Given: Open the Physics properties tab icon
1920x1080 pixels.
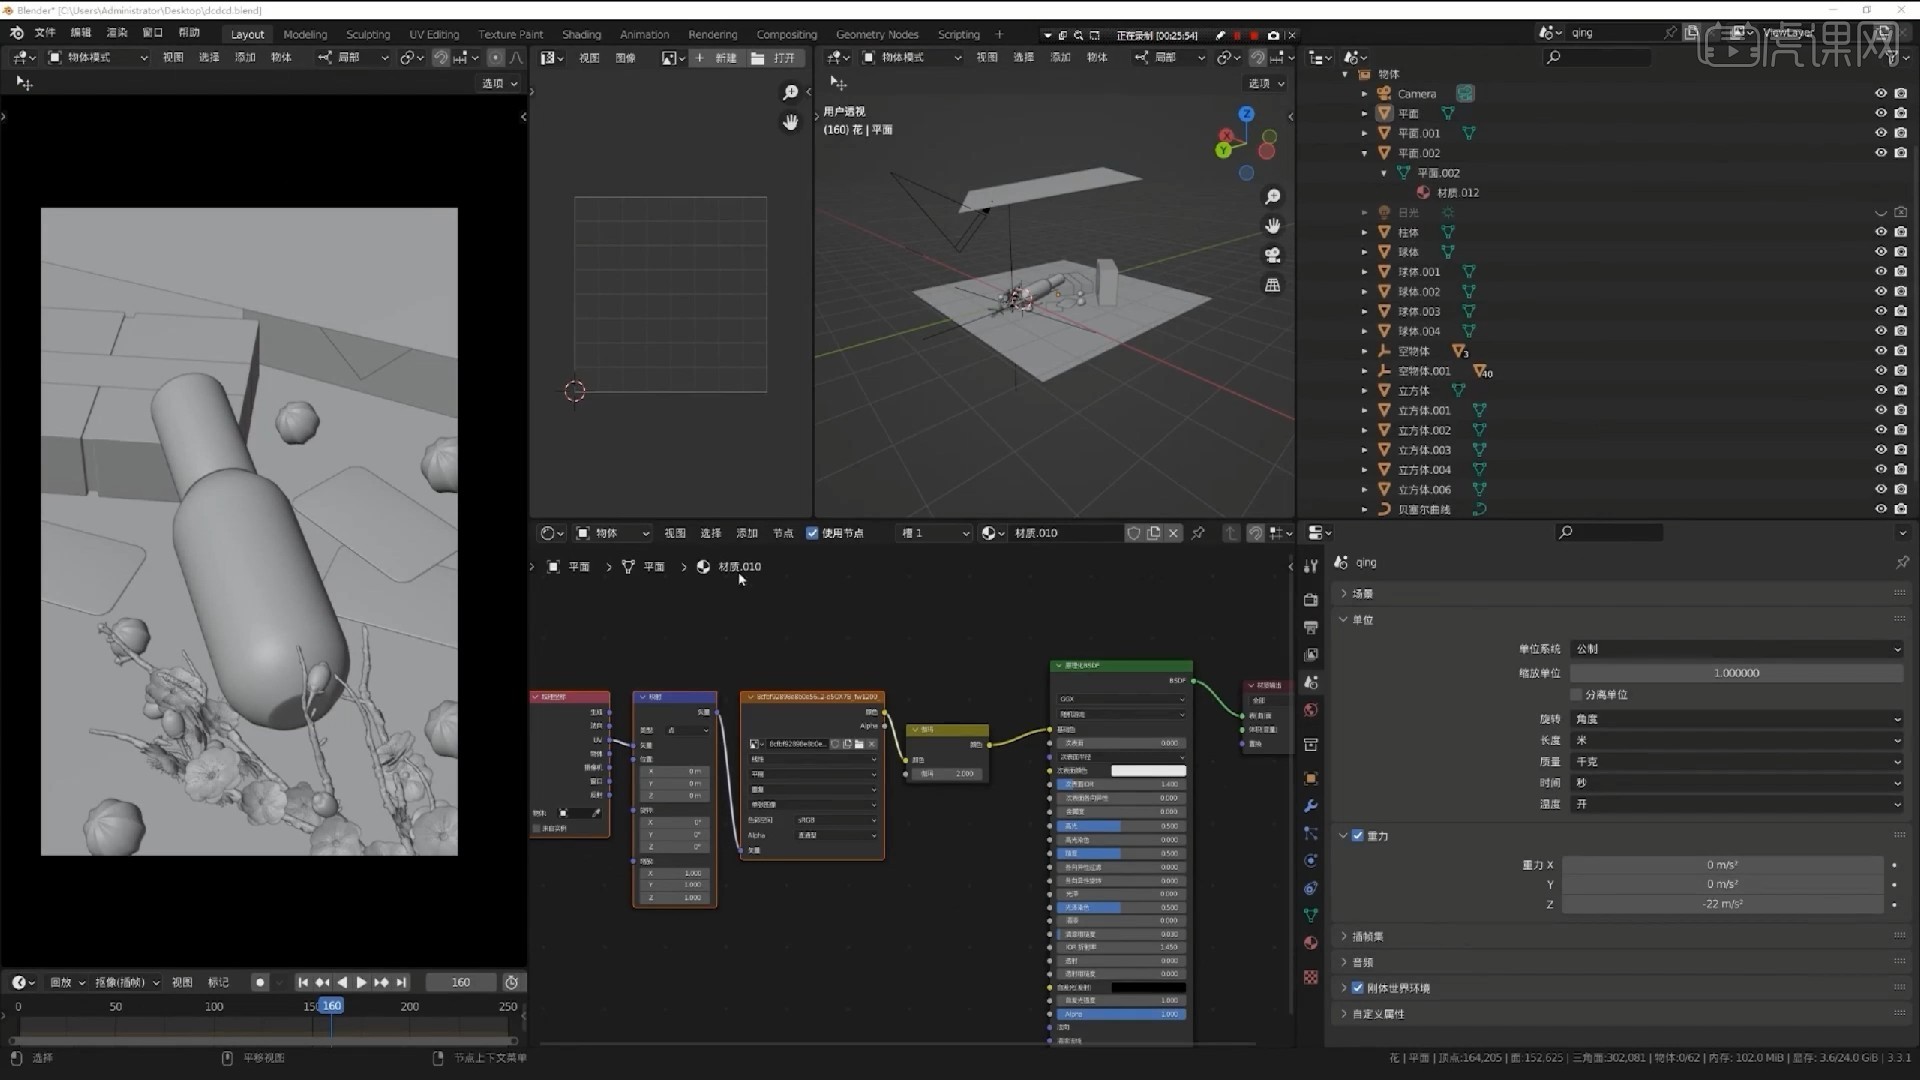Looking at the screenshot, I should click(1311, 860).
